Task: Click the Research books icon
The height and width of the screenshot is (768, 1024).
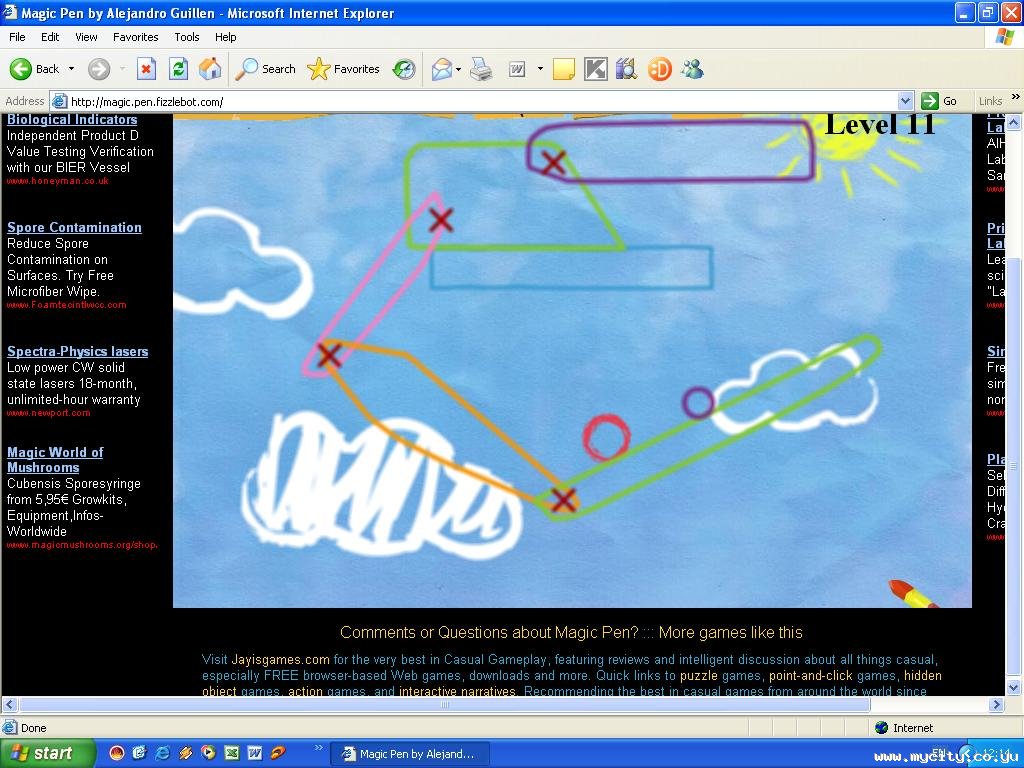Action: [626, 69]
